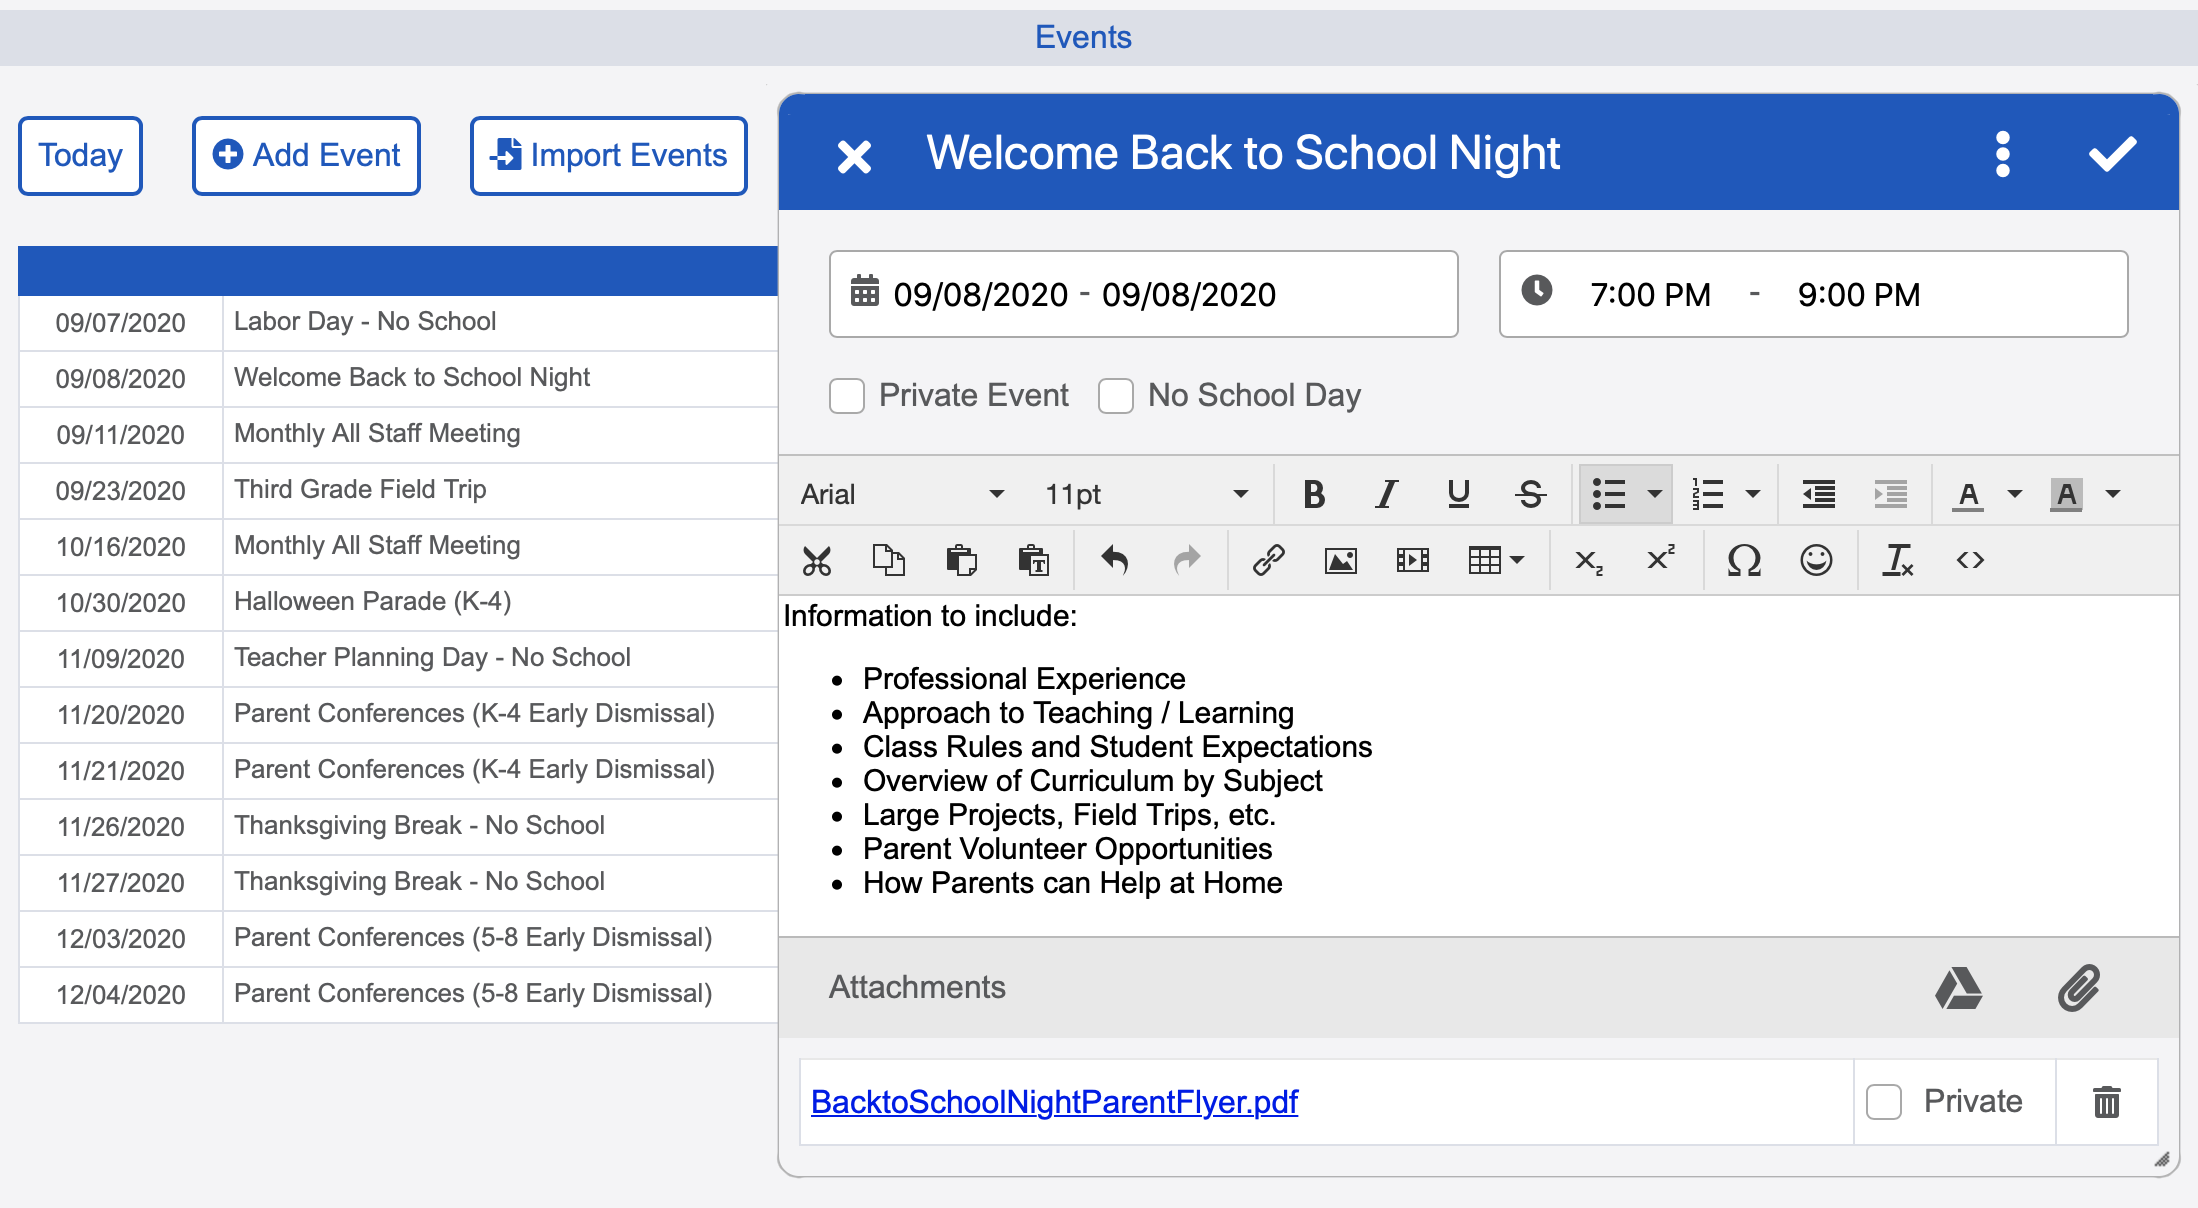
Task: Open the three-dot options menu
Action: (x=2003, y=153)
